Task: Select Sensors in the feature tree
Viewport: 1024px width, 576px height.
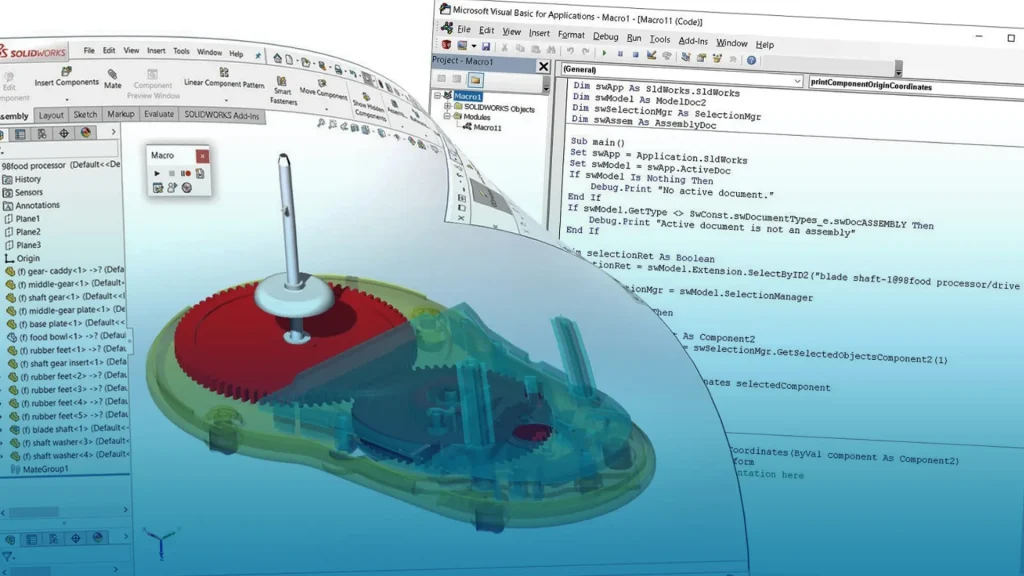Action: tap(23, 192)
